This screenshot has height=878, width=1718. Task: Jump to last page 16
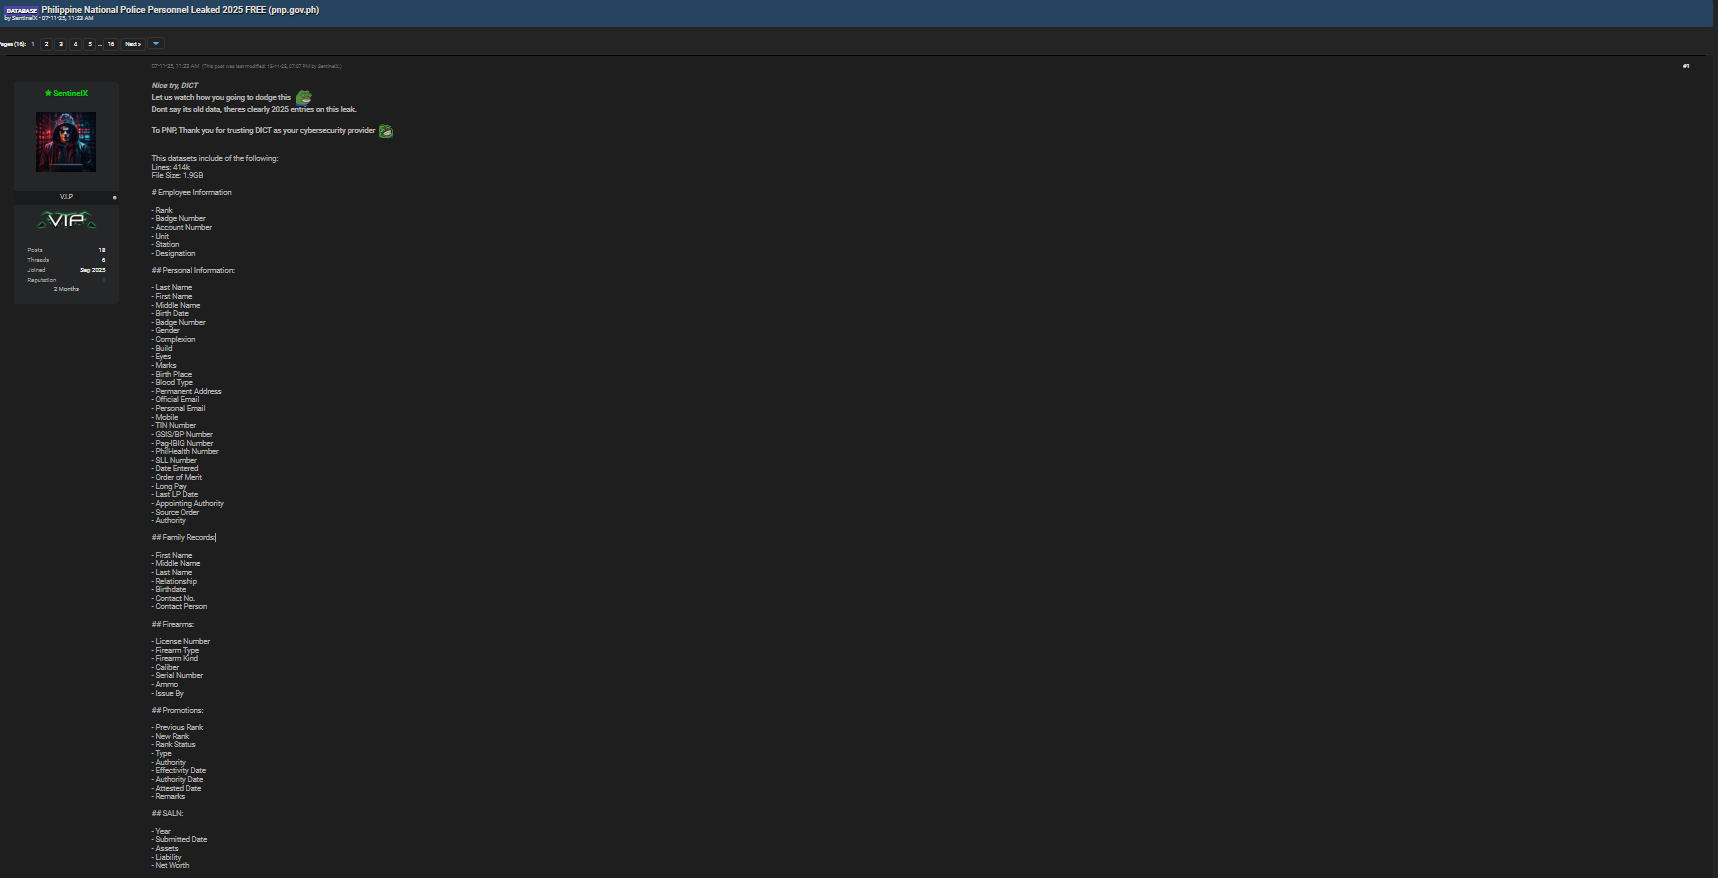[111, 44]
